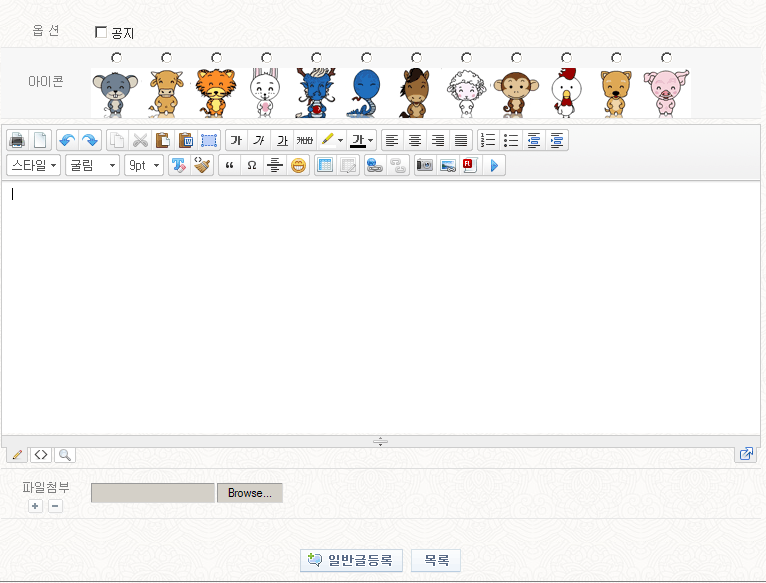Select the mouse icon radio button

click(116, 58)
